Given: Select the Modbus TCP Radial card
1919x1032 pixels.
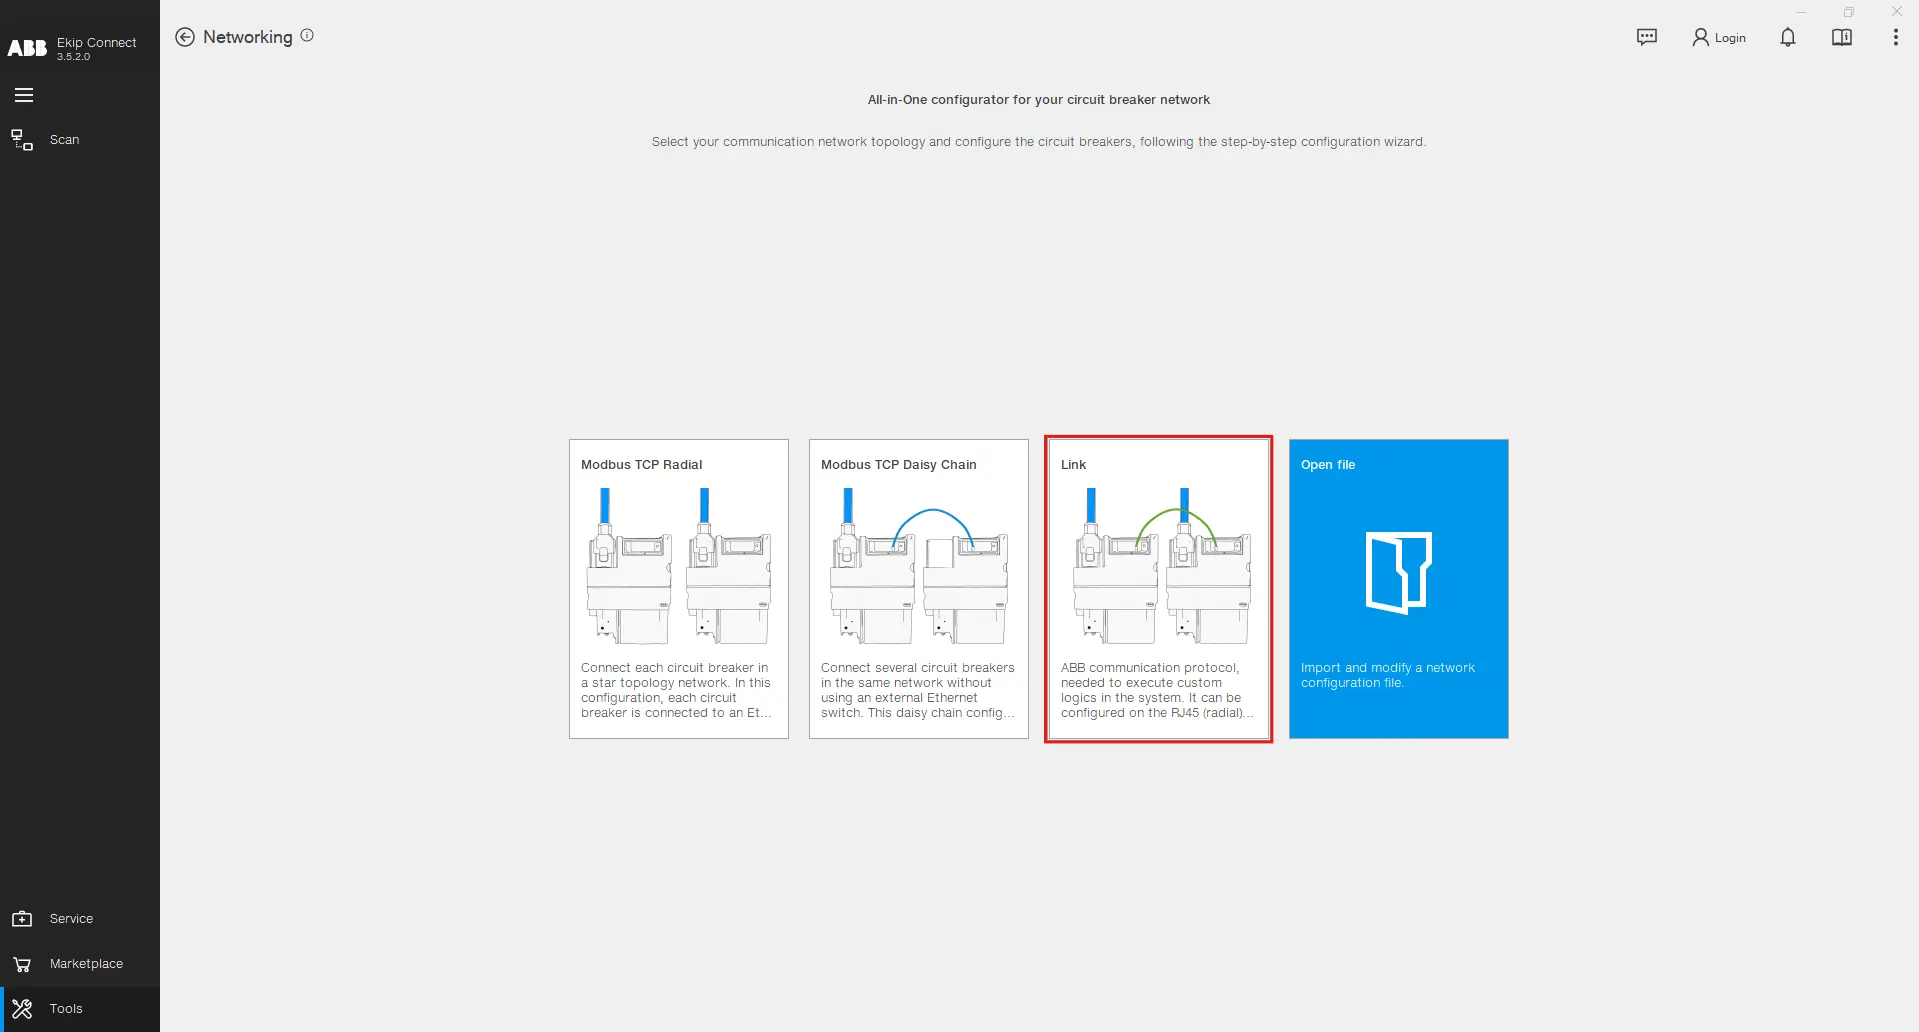Looking at the screenshot, I should [678, 589].
